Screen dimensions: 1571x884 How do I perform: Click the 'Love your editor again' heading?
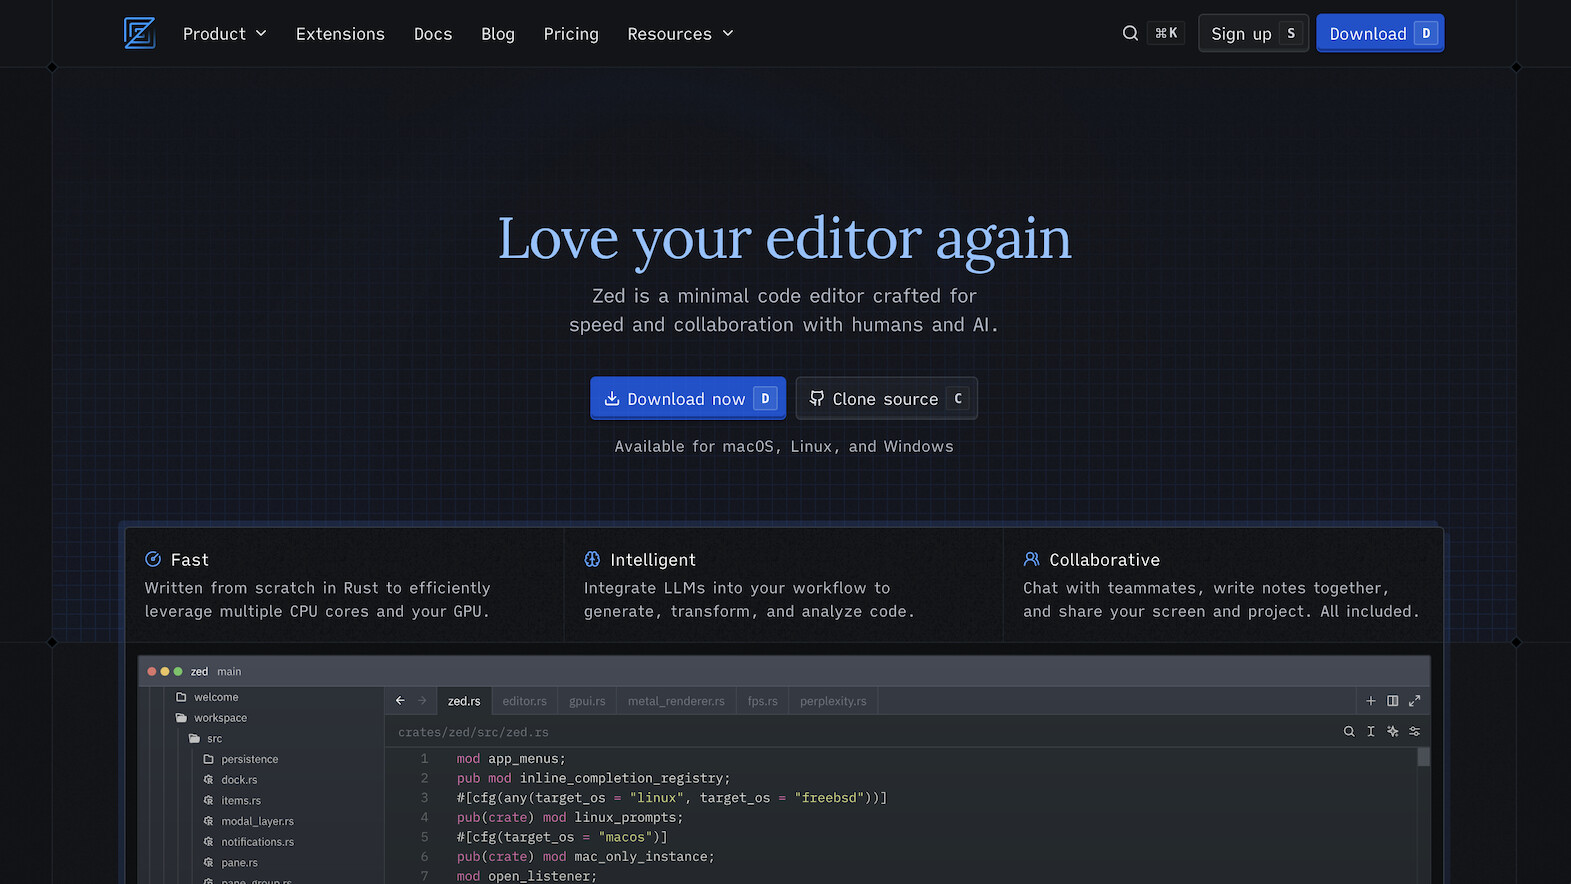785,239
